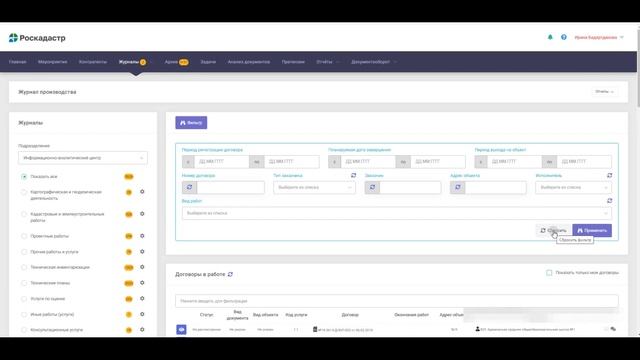Open gear settings for Прочие работы и услуги
640x360 pixels.
pyautogui.click(x=142, y=251)
